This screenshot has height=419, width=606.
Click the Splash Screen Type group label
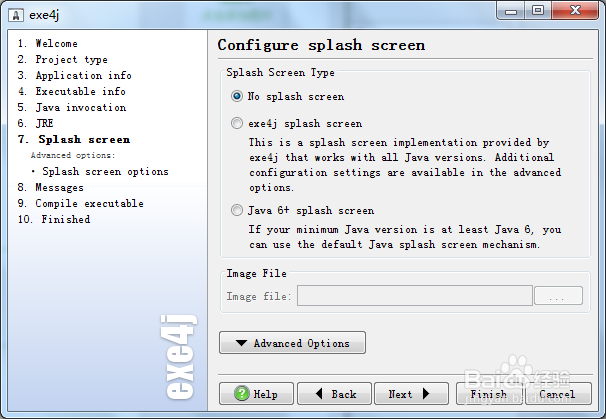click(281, 72)
